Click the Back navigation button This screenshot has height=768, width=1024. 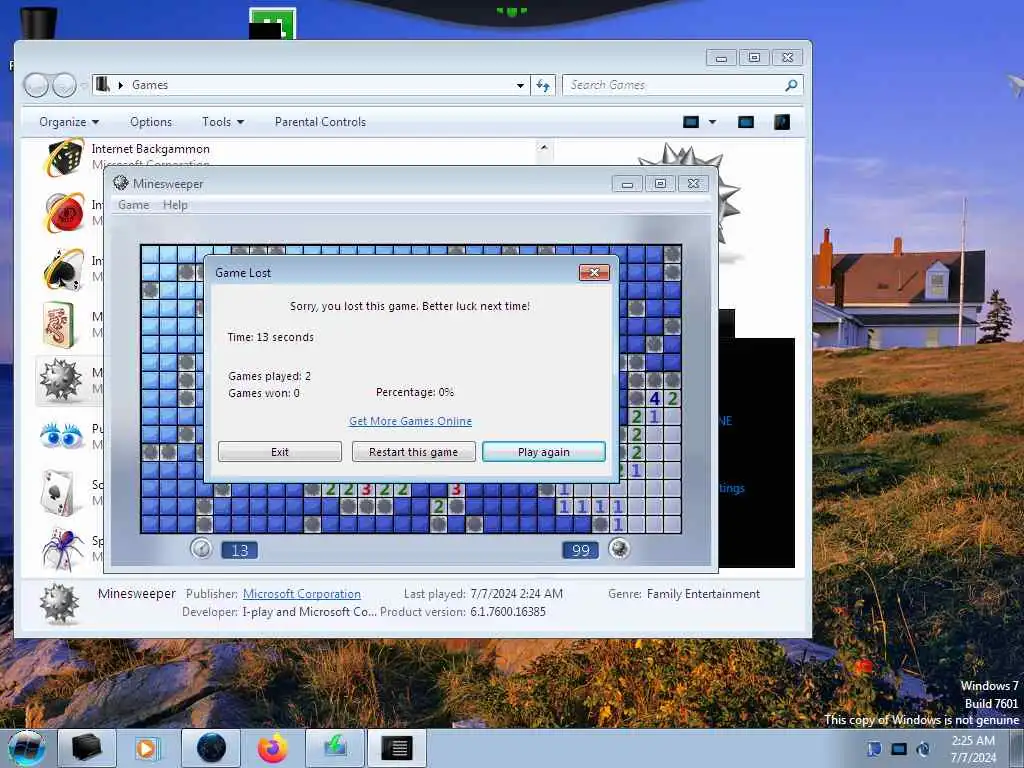click(x=36, y=85)
